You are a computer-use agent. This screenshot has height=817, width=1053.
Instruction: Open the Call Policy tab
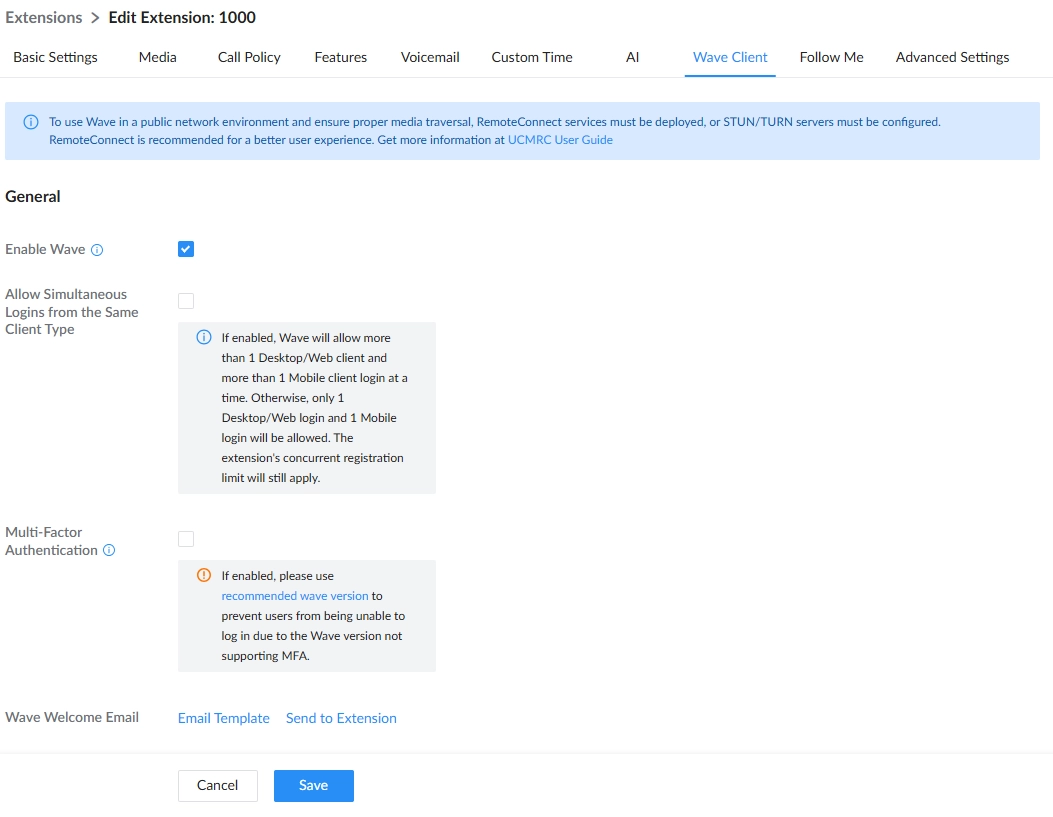[249, 57]
